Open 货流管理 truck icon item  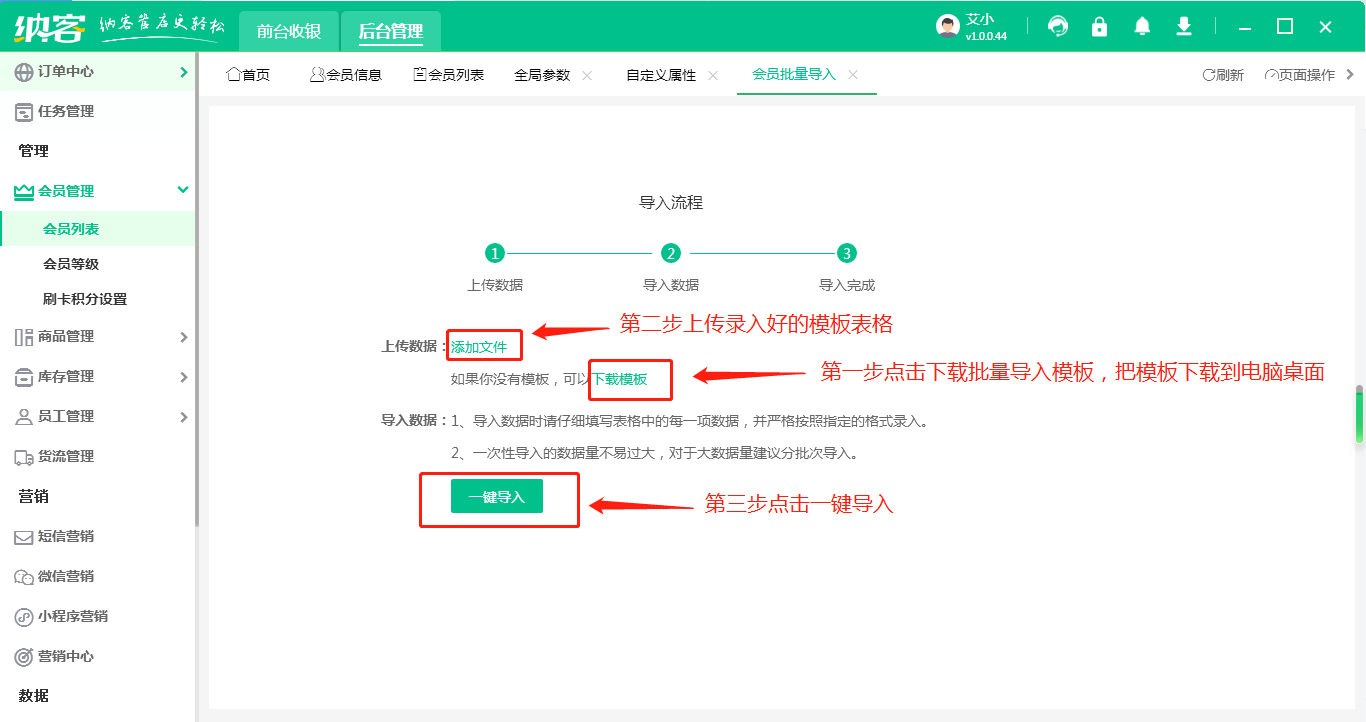66,457
